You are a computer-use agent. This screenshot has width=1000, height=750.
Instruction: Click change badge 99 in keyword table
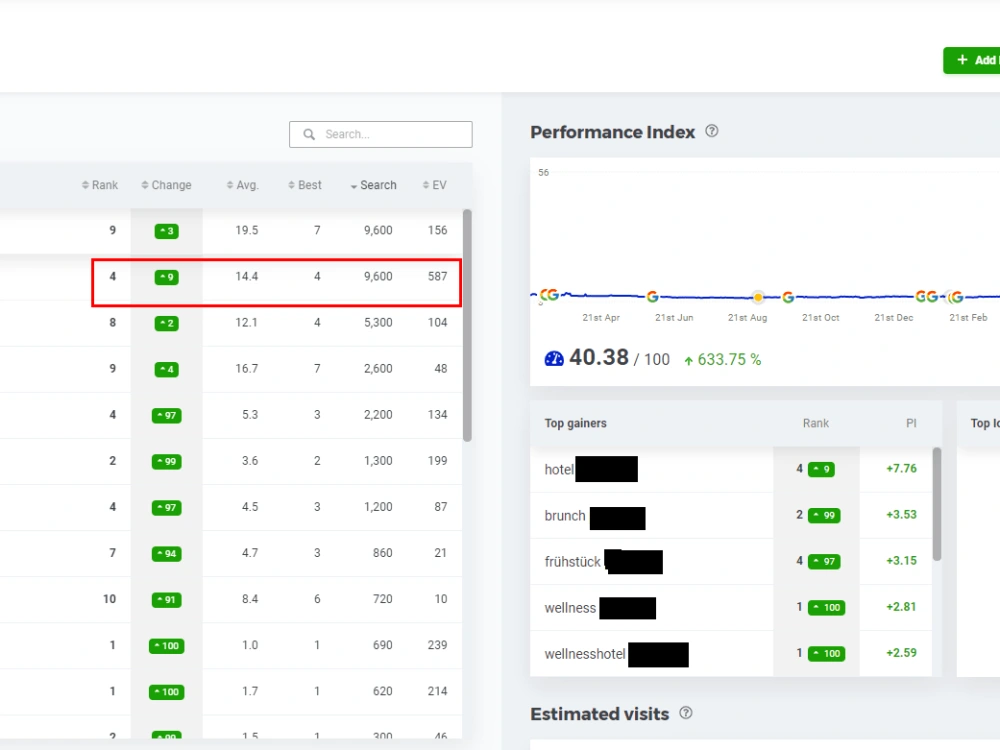[x=166, y=462]
